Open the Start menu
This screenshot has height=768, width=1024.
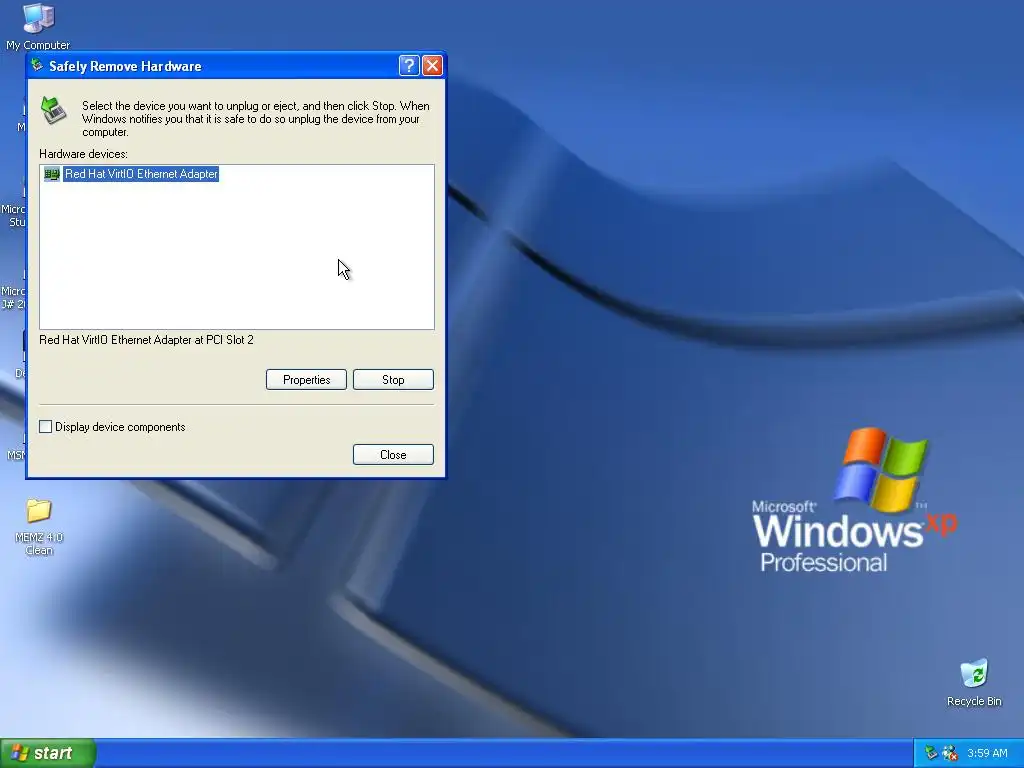(48, 753)
